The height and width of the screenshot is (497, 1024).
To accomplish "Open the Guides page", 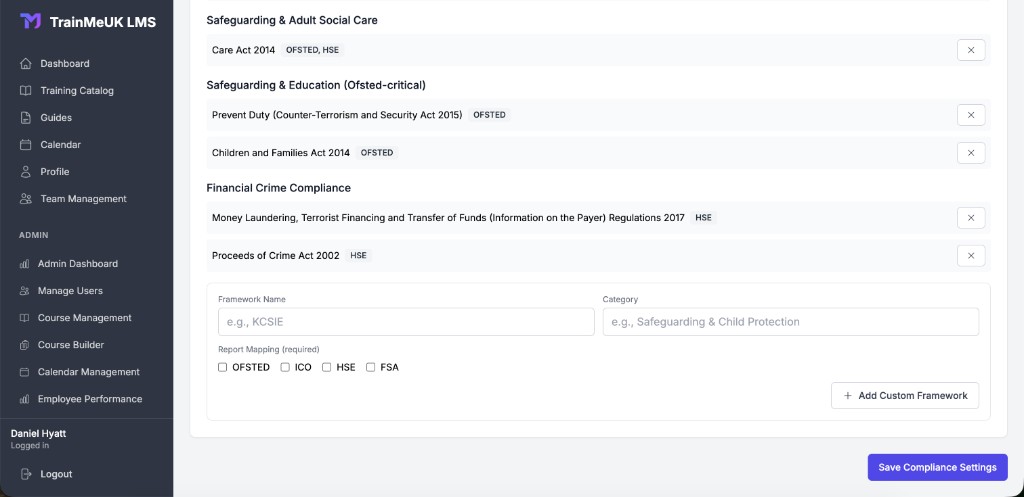I will point(56,118).
